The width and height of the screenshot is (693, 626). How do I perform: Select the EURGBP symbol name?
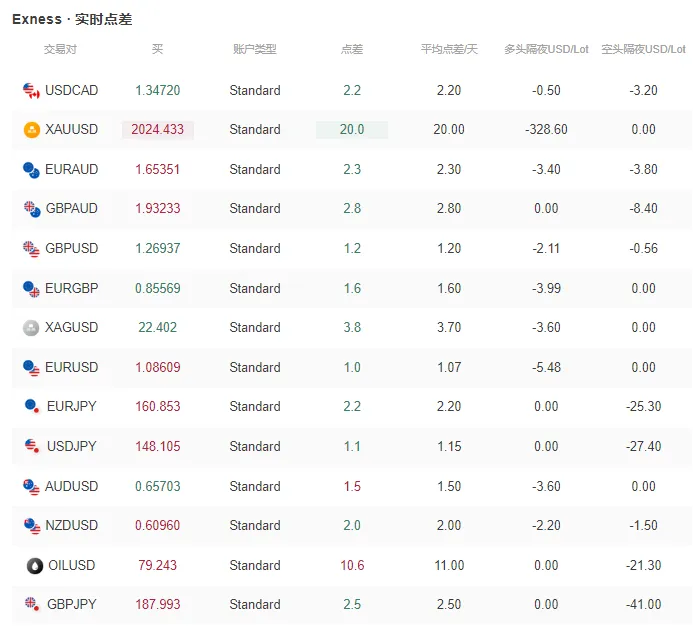point(72,288)
